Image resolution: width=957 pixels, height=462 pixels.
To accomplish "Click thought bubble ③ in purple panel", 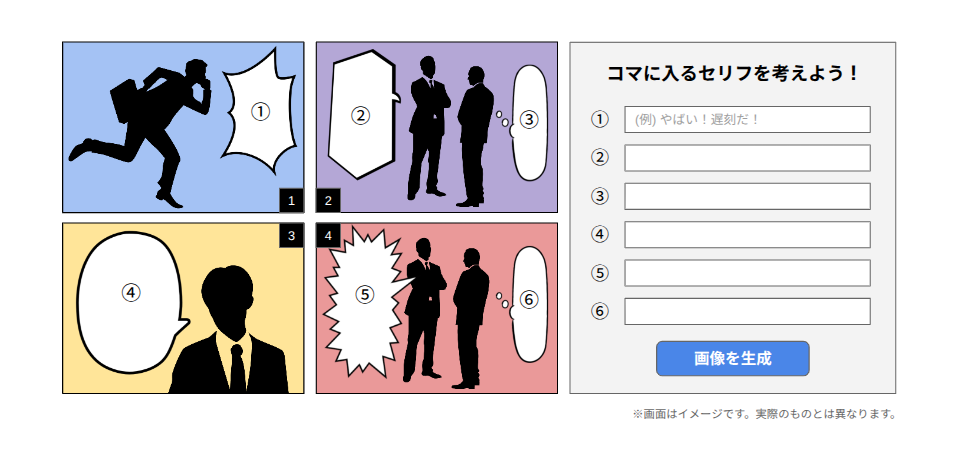I will pos(528,122).
